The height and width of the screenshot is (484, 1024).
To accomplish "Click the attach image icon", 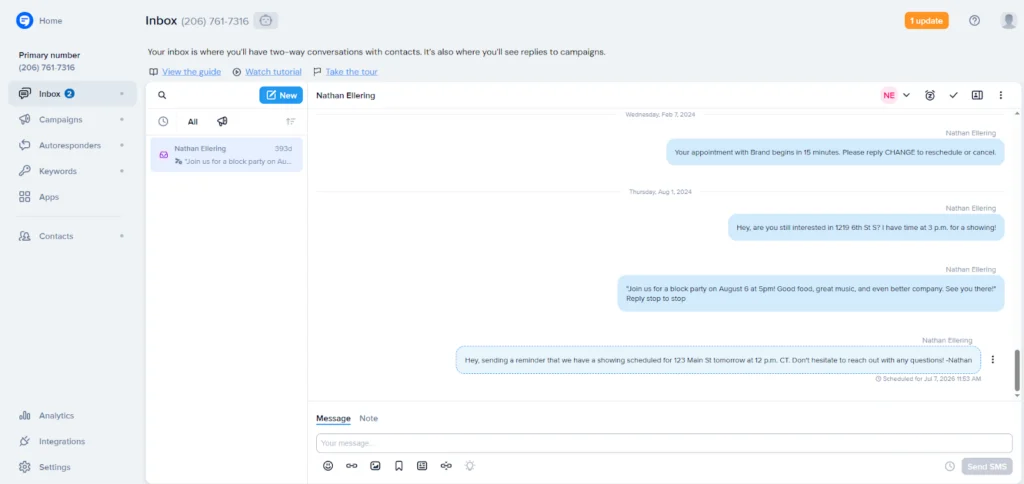I will (375, 466).
